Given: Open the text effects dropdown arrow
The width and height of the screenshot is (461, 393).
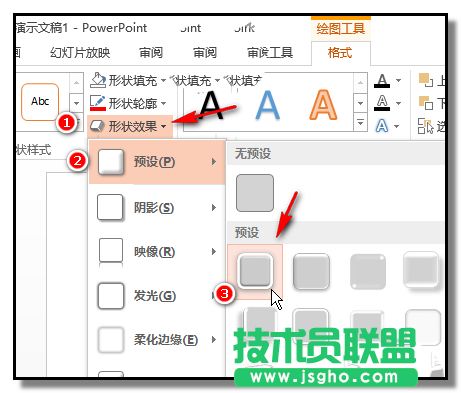Looking at the screenshot, I should pos(396,126).
